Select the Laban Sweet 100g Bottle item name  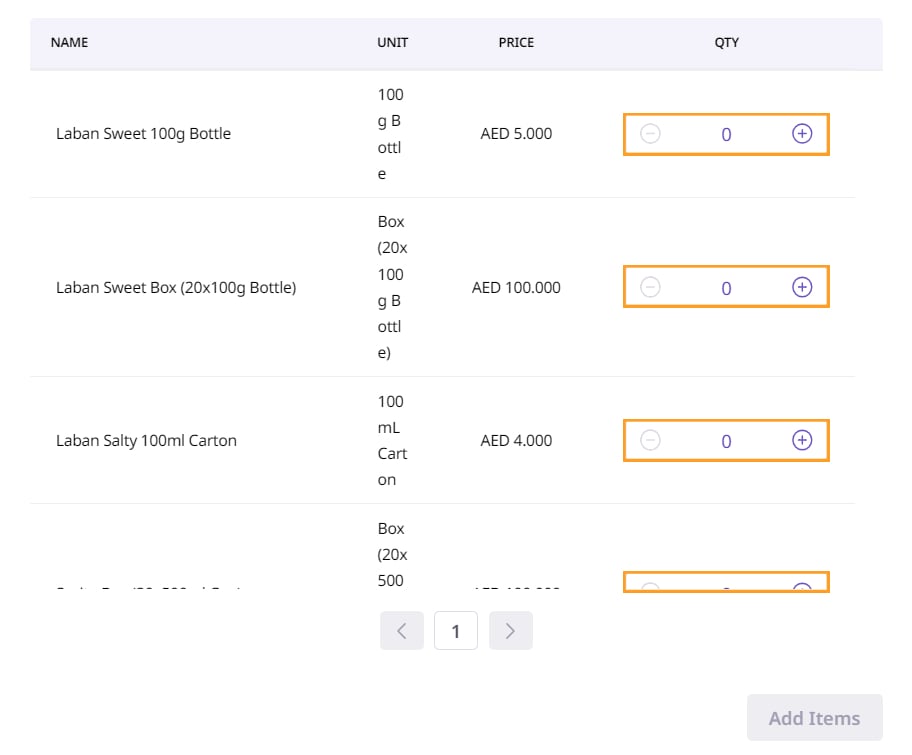point(143,134)
